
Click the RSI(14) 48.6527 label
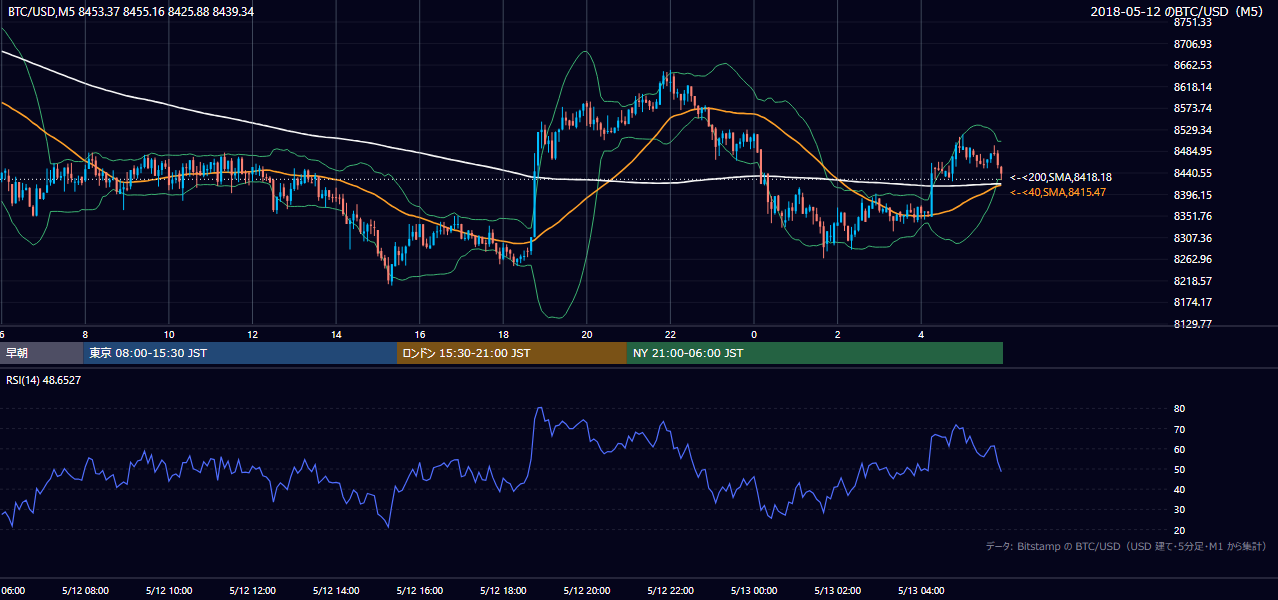(x=45, y=380)
